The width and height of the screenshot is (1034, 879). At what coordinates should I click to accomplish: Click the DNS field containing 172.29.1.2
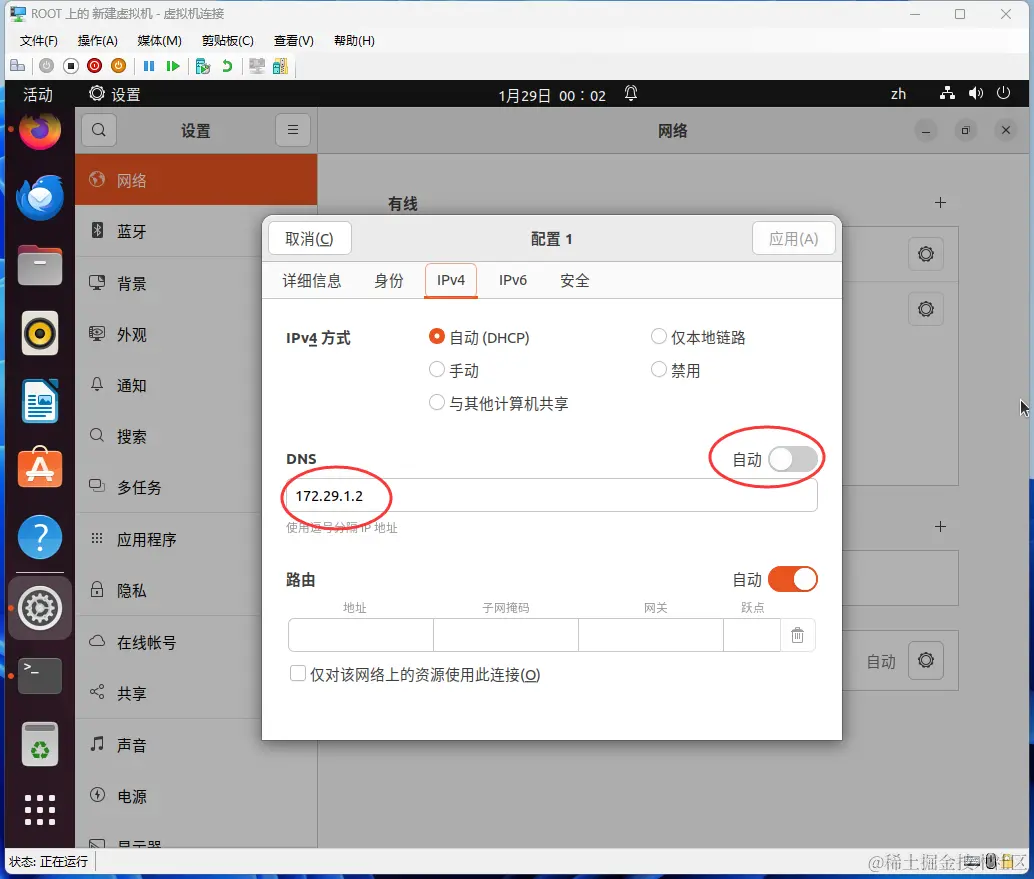(550, 494)
